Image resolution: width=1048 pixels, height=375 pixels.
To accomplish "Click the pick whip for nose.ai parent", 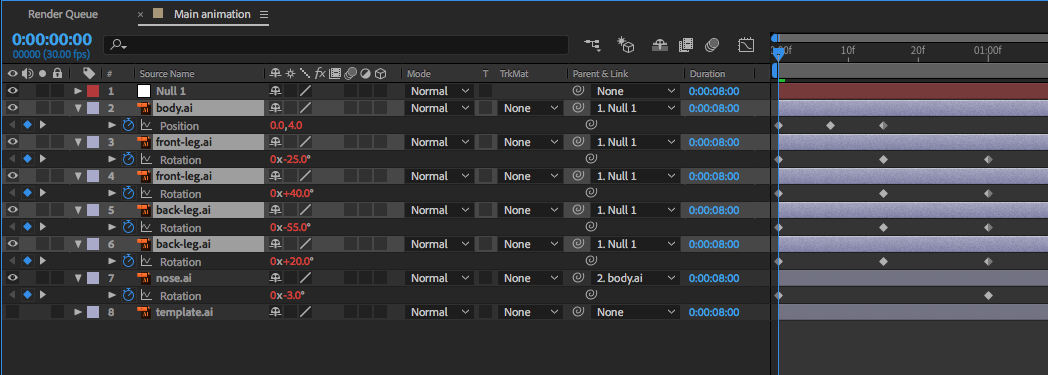I will [x=578, y=278].
